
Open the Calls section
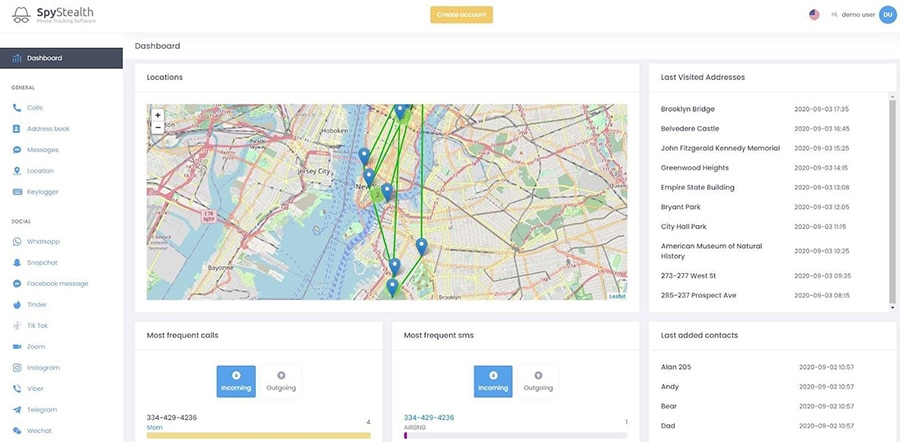click(35, 108)
